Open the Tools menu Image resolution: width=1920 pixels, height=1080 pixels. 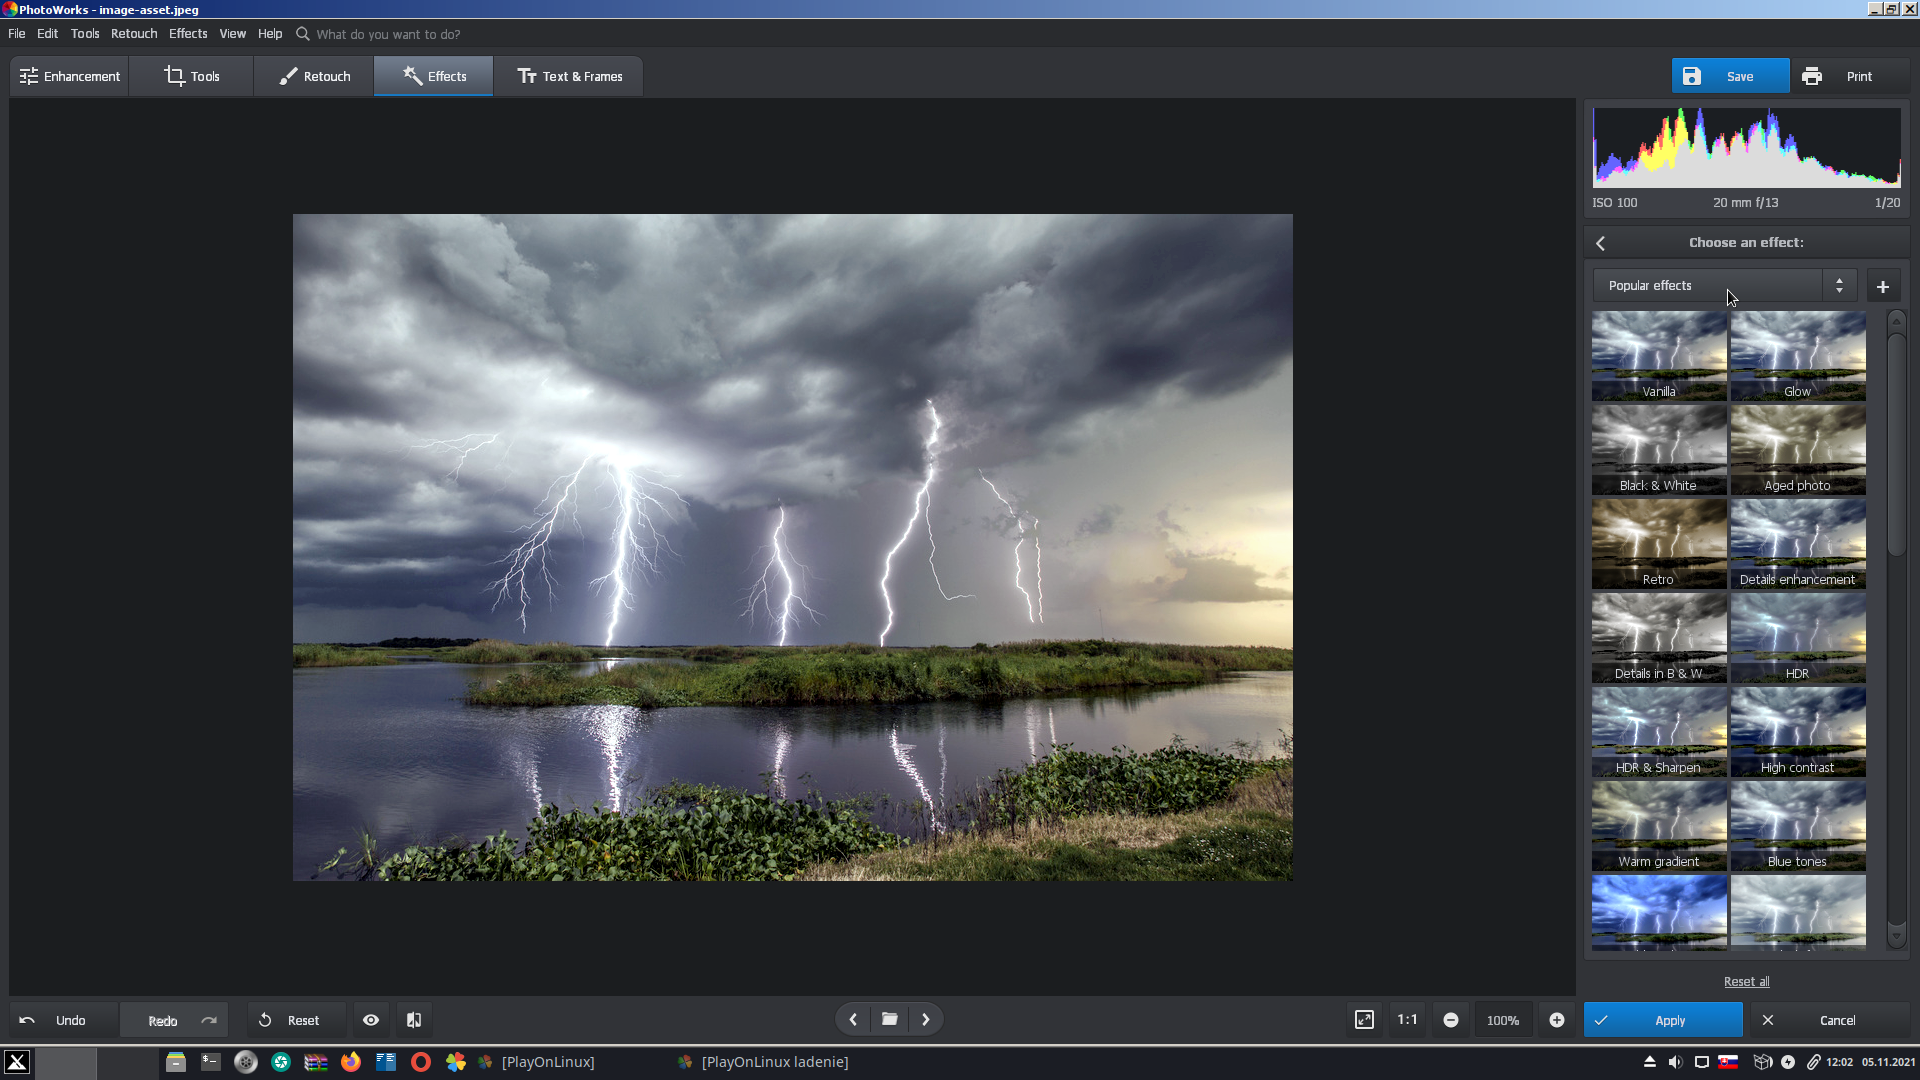85,34
